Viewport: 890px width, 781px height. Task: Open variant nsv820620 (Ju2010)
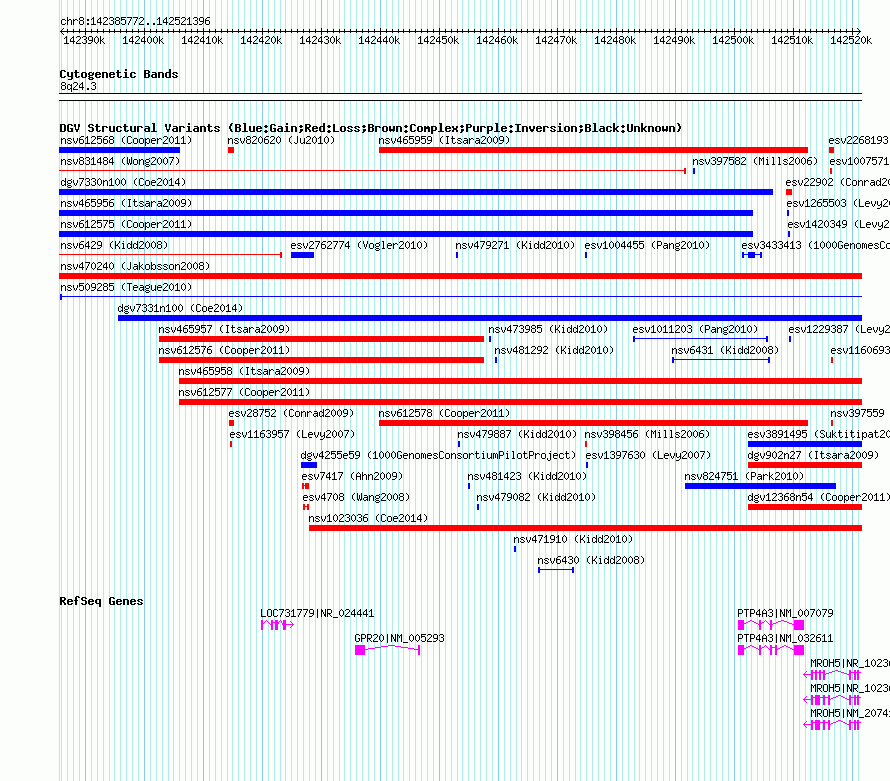point(281,140)
